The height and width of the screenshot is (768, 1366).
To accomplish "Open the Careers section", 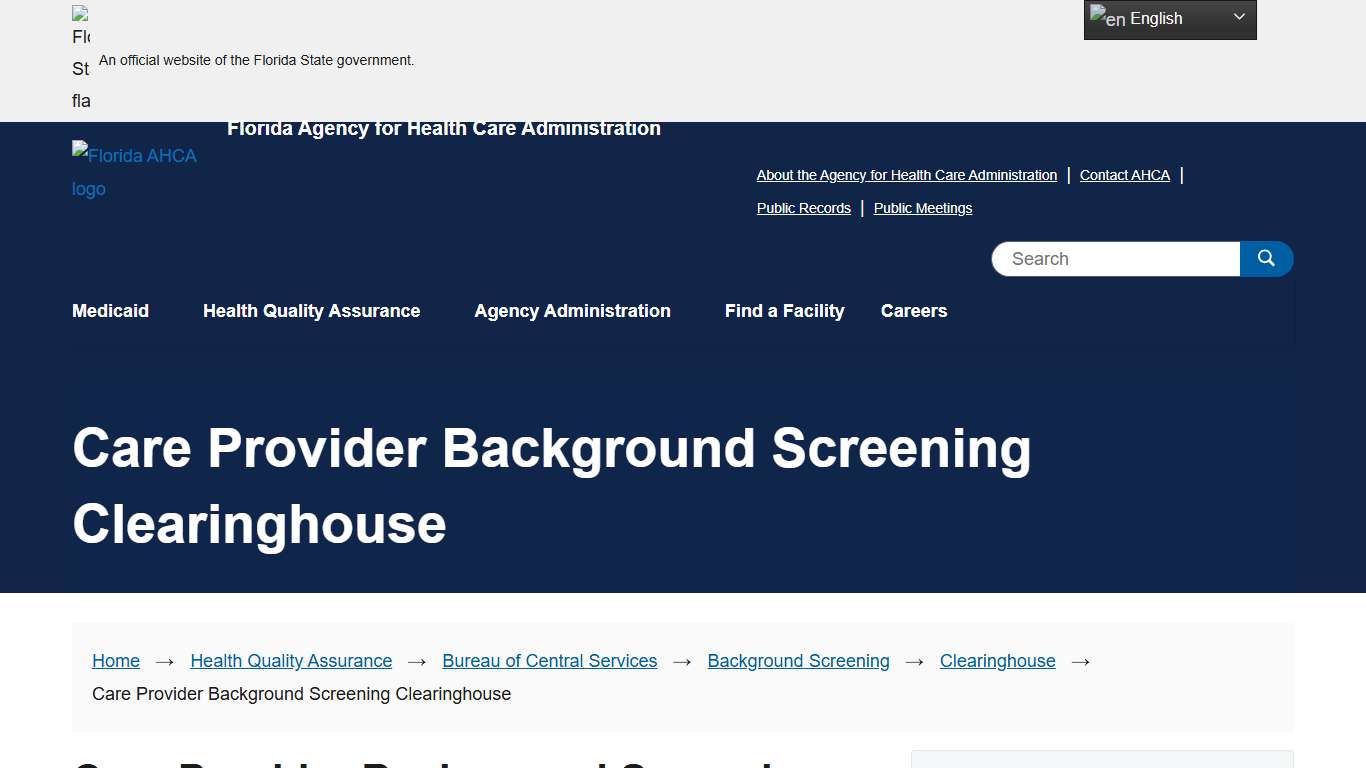I will 913,311.
